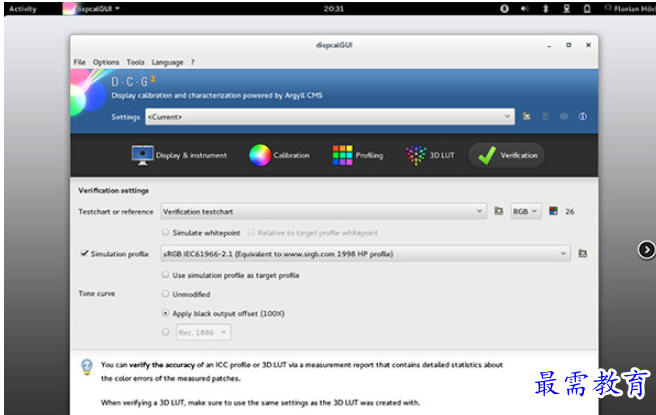Open the Tools menu
656x415 pixels.
click(136, 62)
